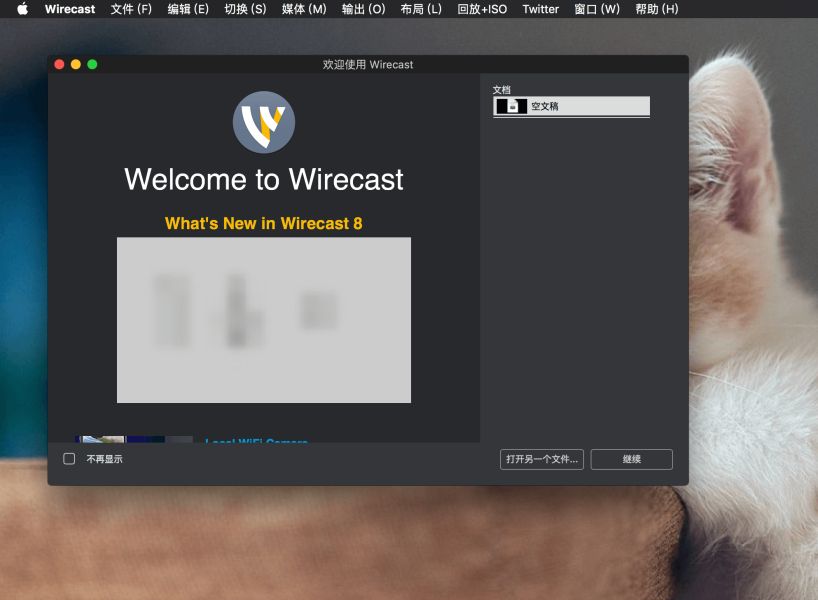Click the green zoom window button
Viewport: 818px width, 600px height.
point(92,64)
